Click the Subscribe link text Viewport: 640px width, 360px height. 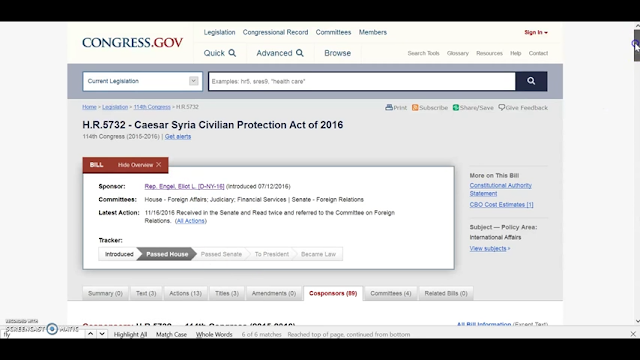click(433, 108)
